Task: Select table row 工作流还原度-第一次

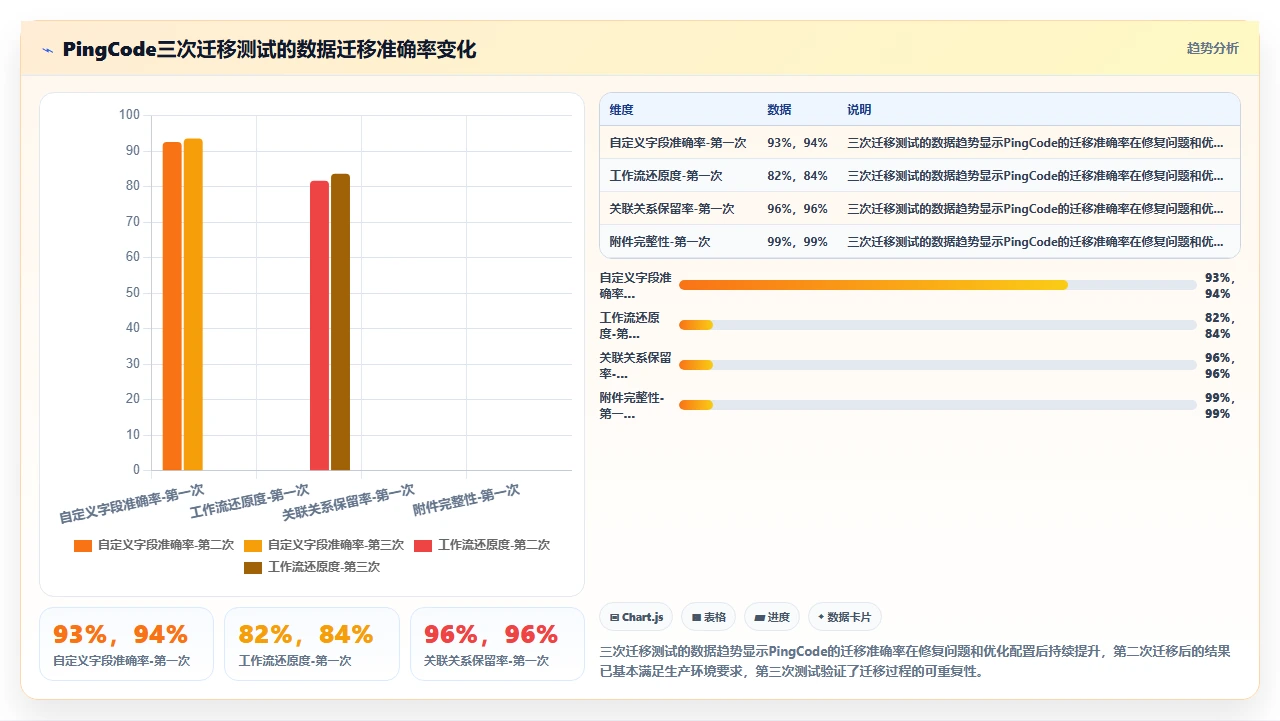Action: (x=920, y=176)
